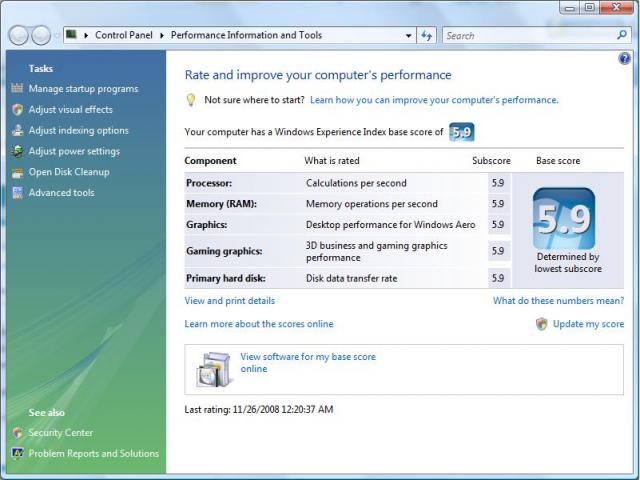Viewport: 640px width, 480px height.
Task: Click the software box icon
Action: pyautogui.click(x=214, y=369)
